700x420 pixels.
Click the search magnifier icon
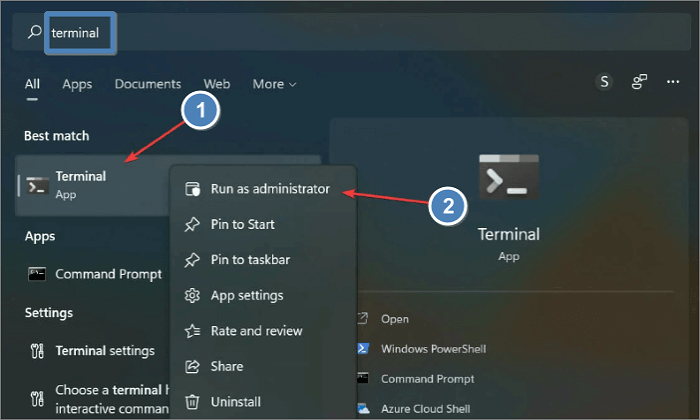click(34, 32)
